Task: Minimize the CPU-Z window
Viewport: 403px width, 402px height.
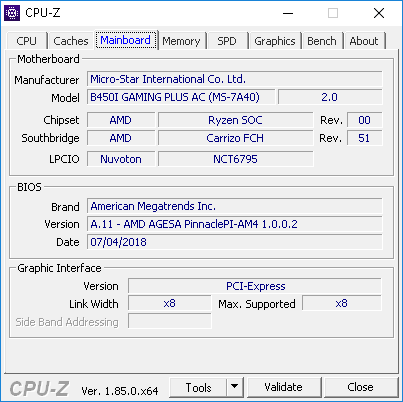Action: point(288,13)
